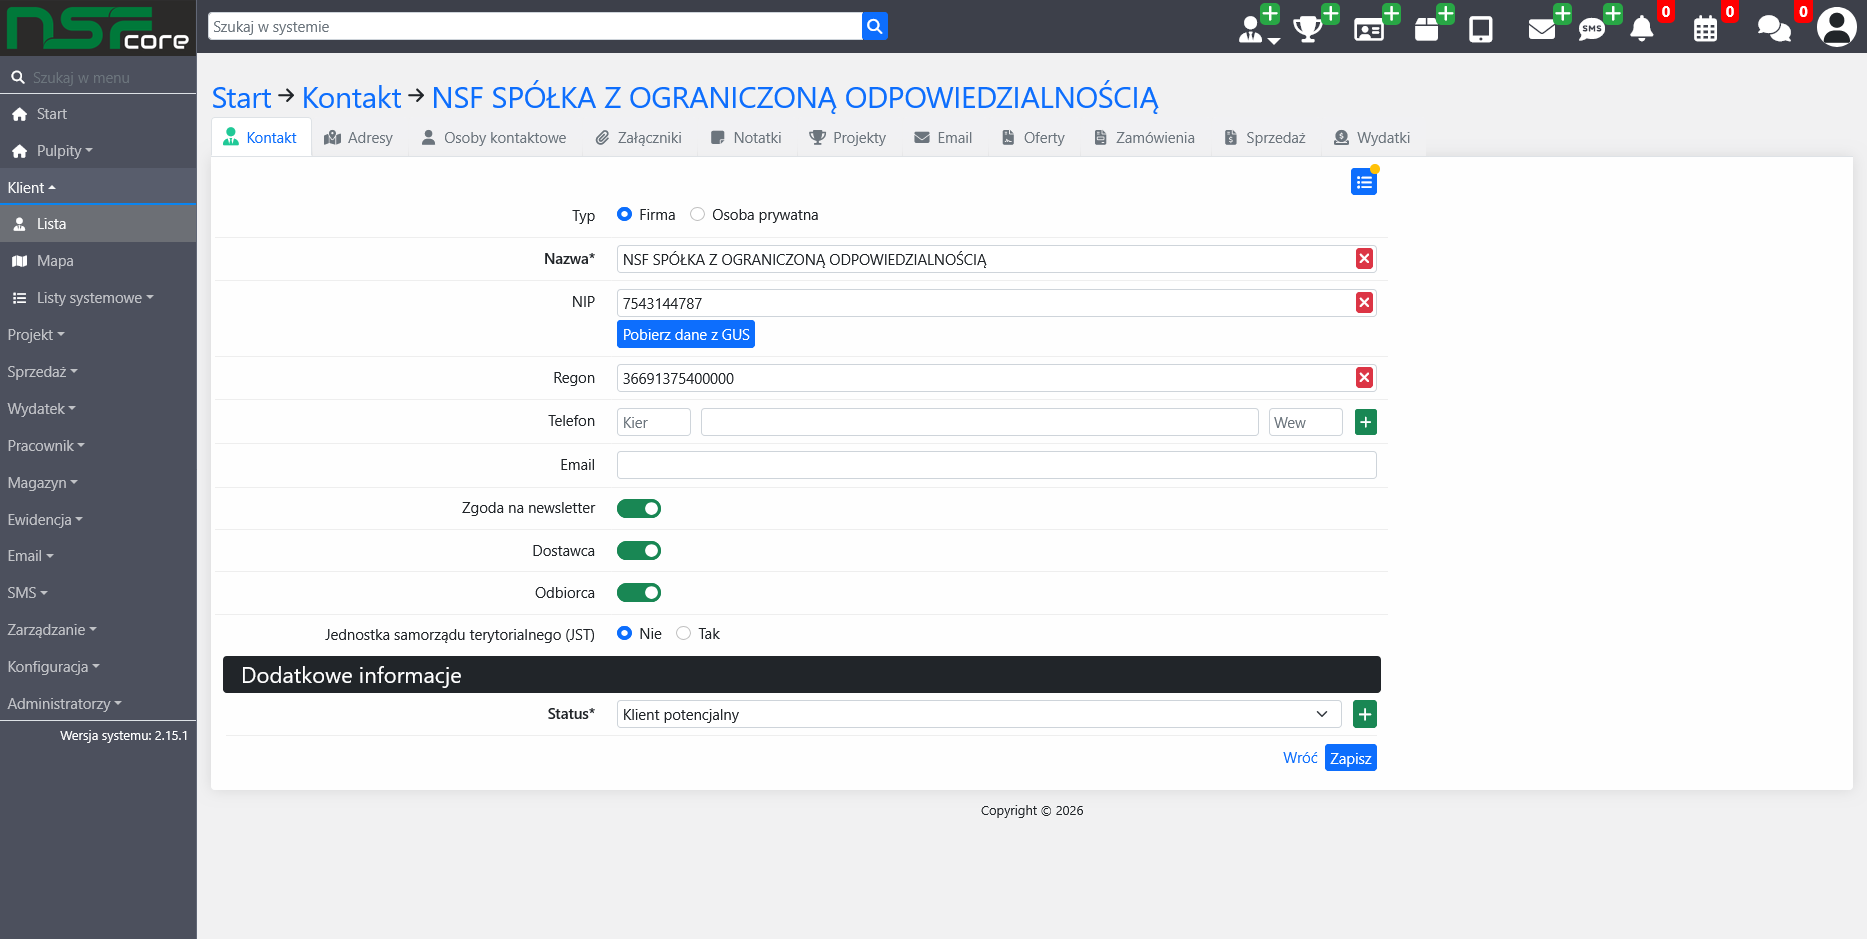Screen dimensions: 1867x939
Task: Toggle the Dostawca switch
Action: click(639, 551)
